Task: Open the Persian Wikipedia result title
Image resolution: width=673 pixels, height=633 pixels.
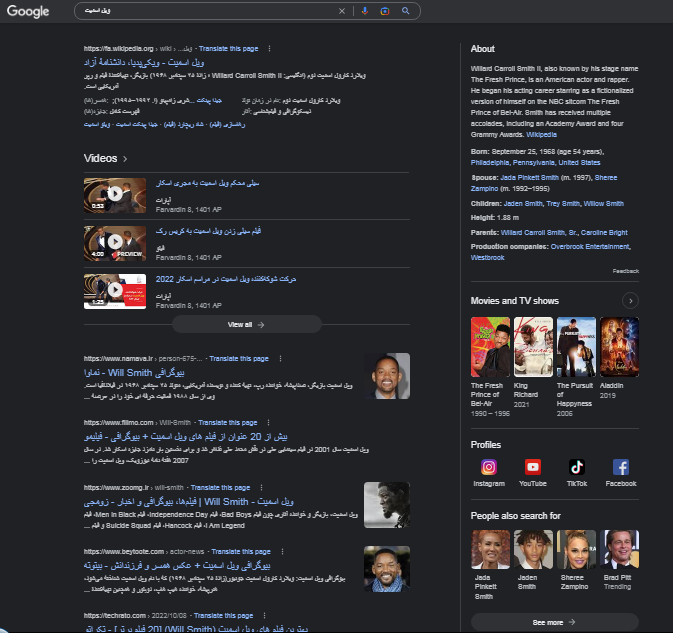Action: point(144,63)
